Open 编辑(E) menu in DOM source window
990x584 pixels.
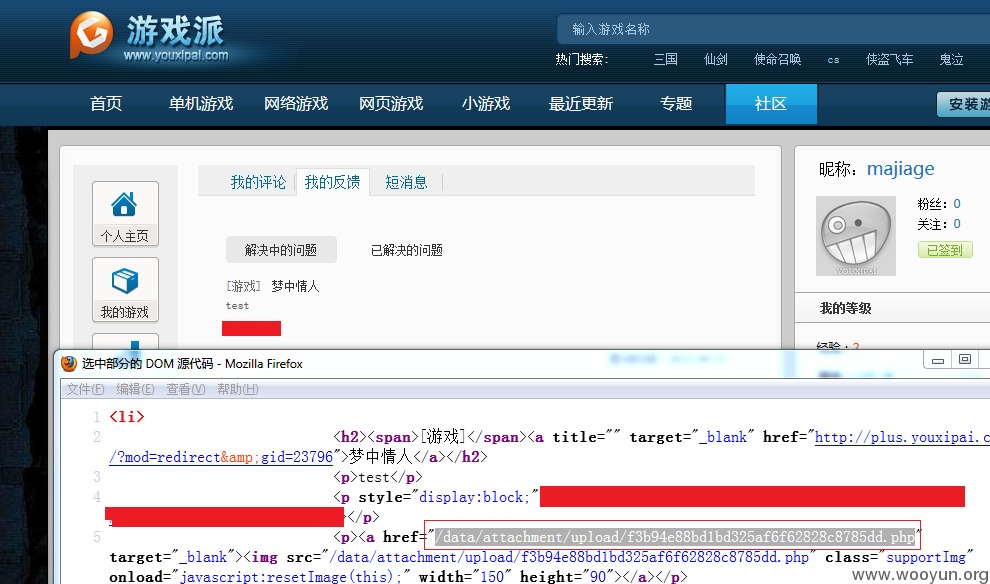point(135,390)
